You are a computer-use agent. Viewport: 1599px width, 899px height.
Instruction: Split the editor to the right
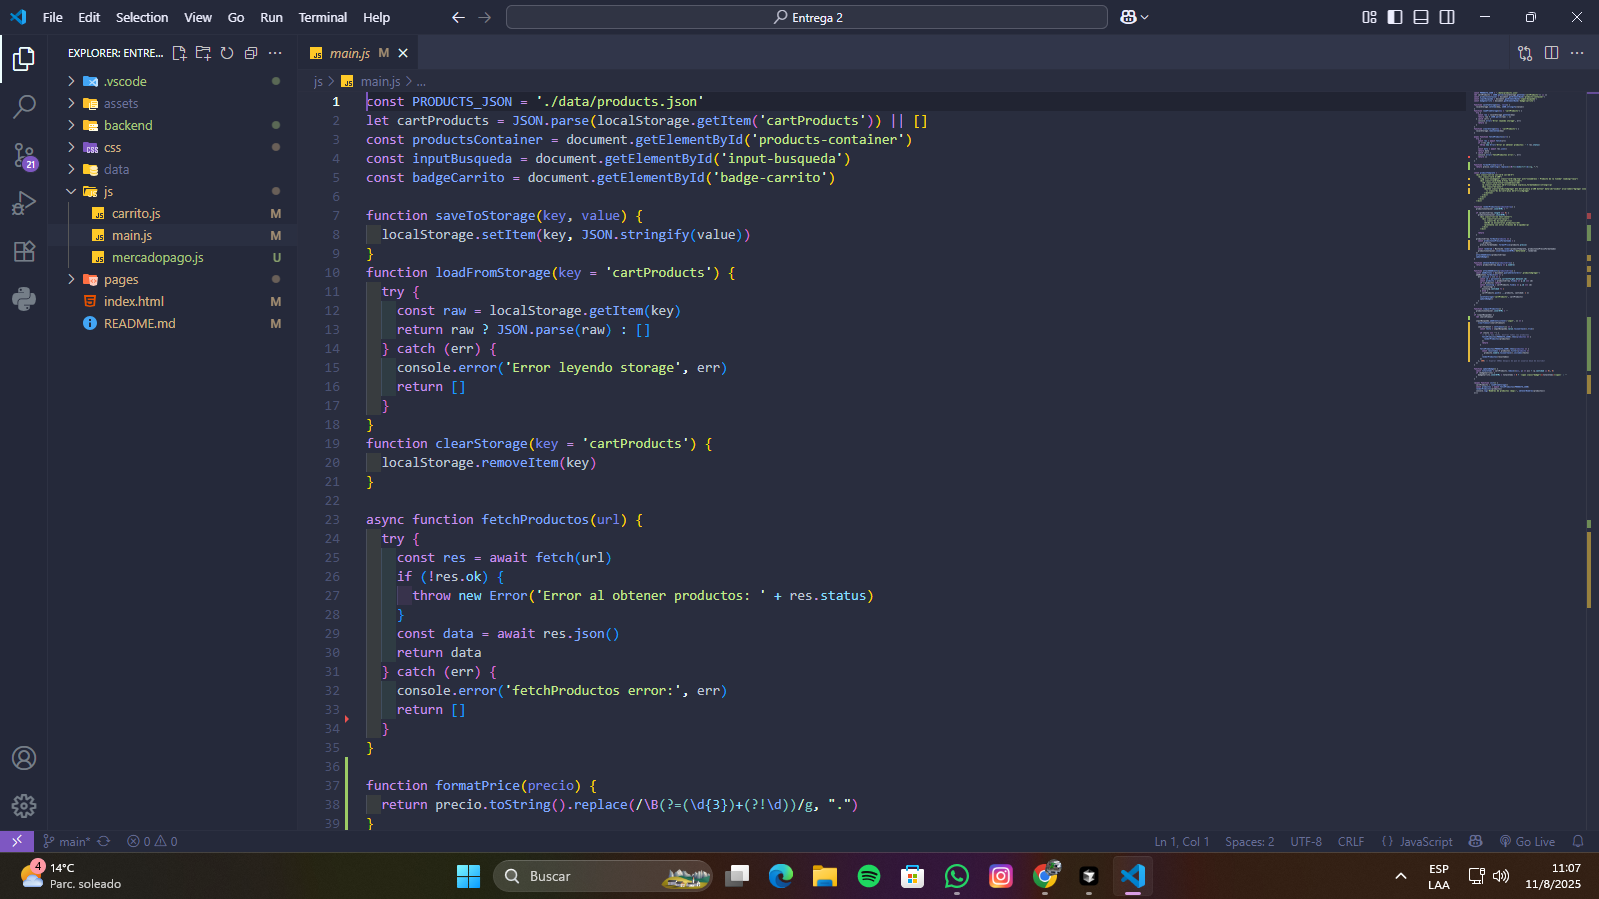tap(1551, 53)
